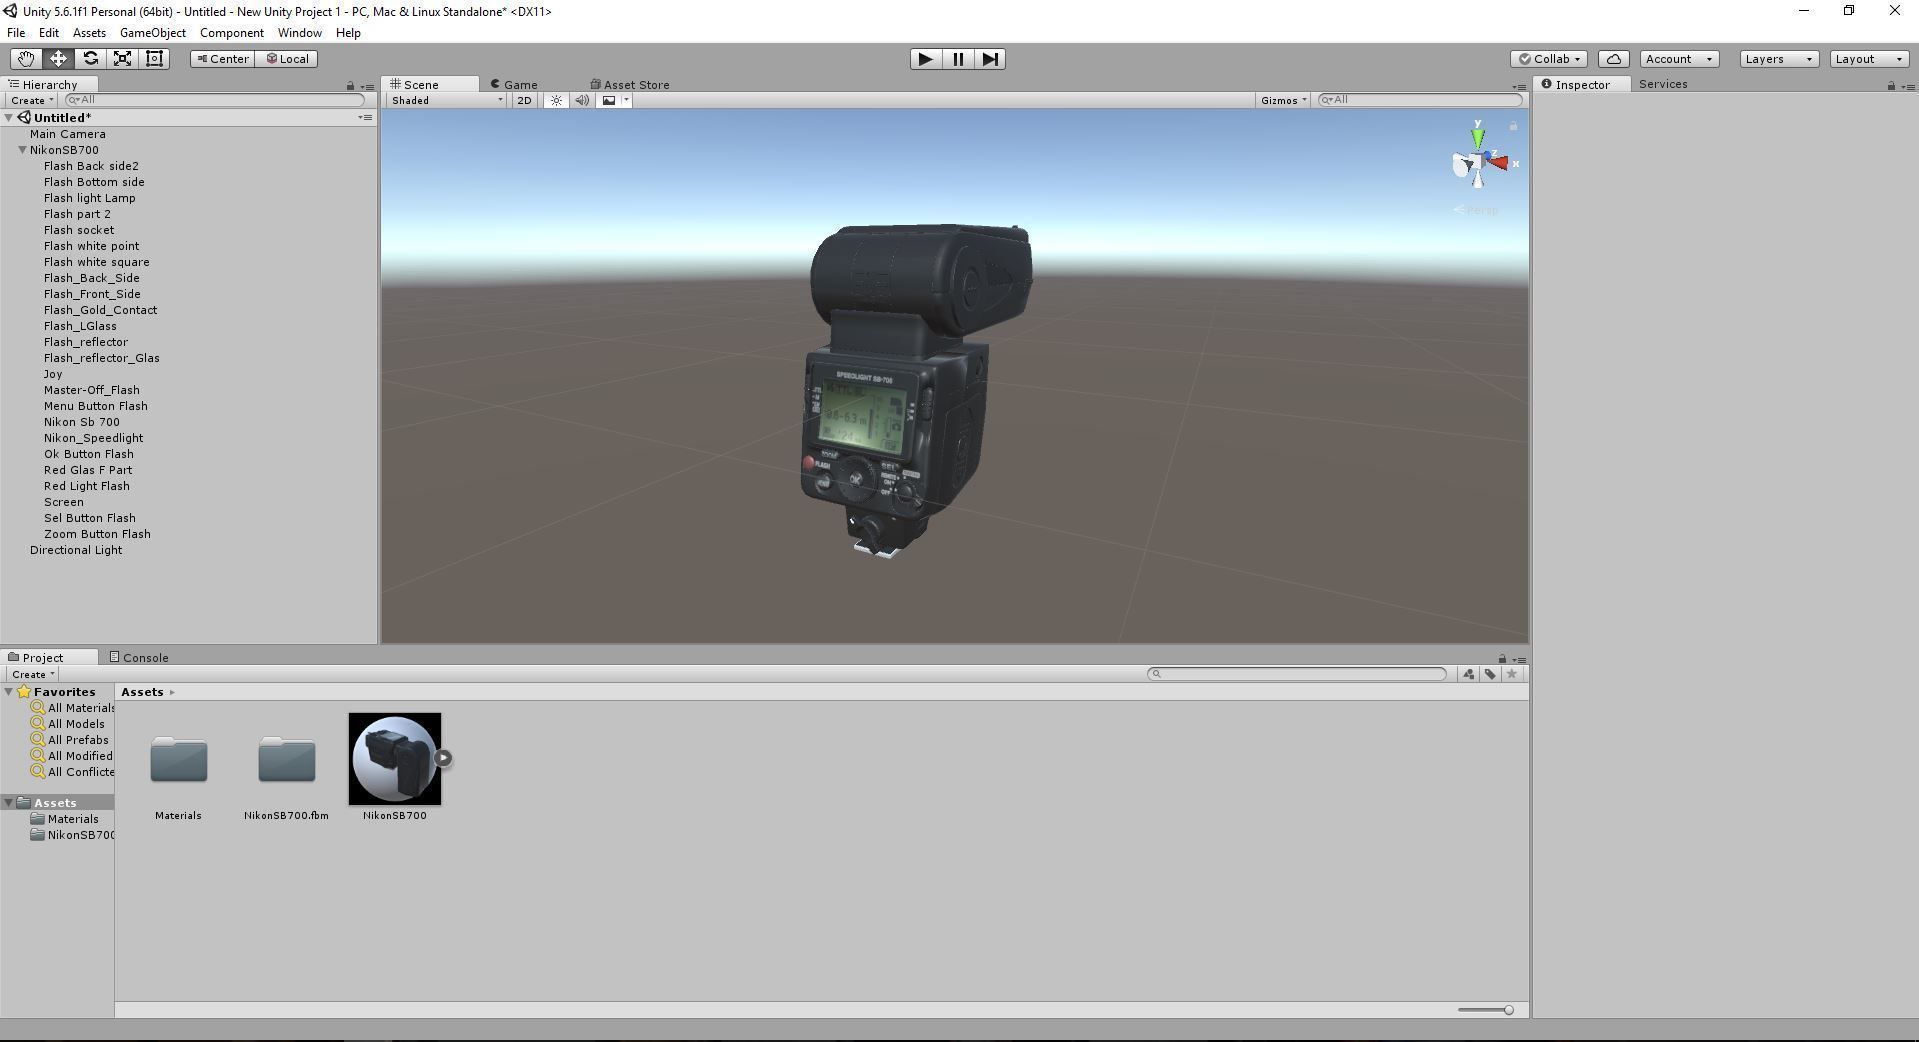
Task: Open the Layers dropdown
Action: pyautogui.click(x=1778, y=59)
